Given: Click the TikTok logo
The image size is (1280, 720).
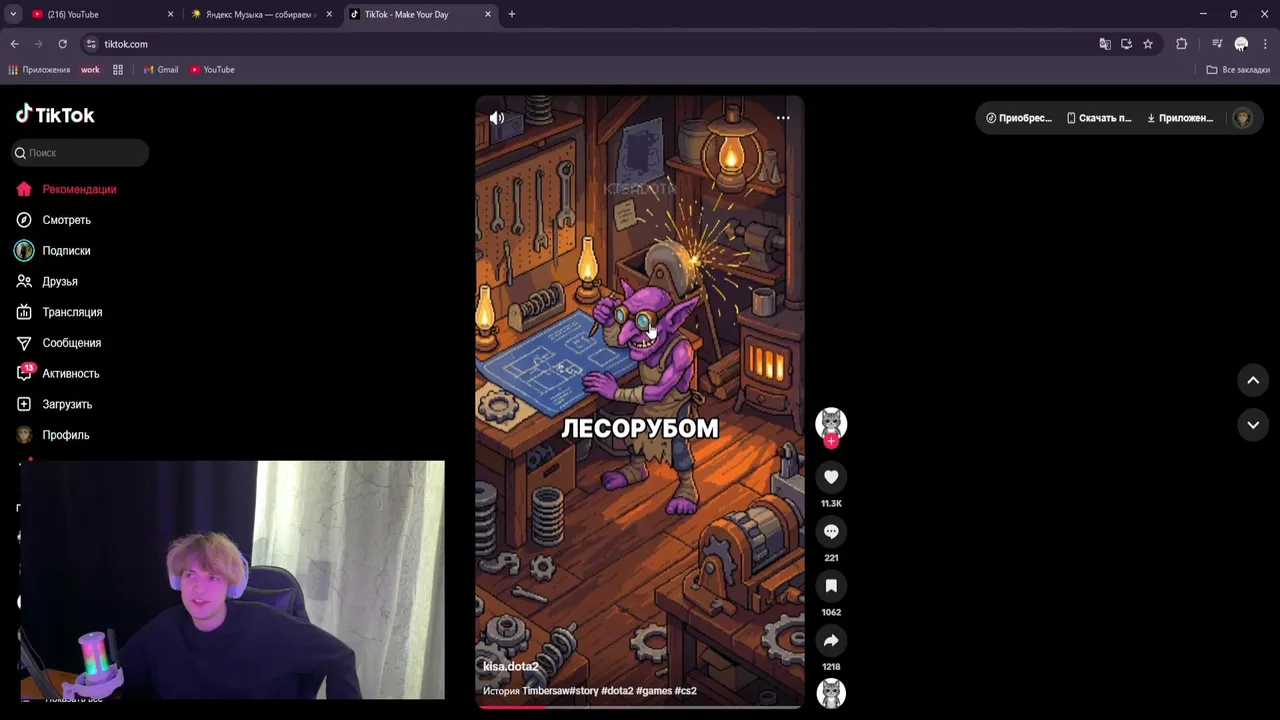Looking at the screenshot, I should click(55, 115).
